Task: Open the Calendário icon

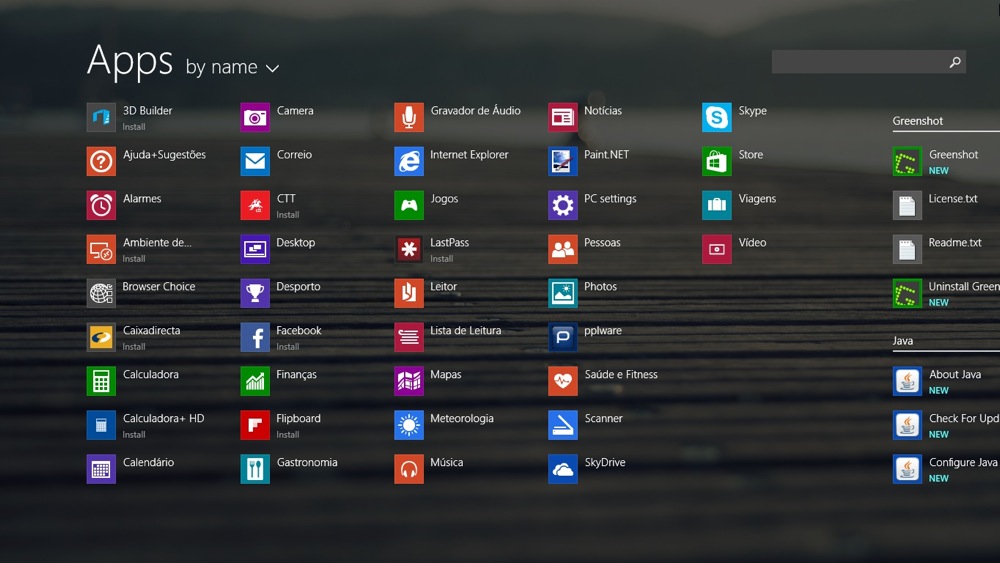Action: [101, 469]
